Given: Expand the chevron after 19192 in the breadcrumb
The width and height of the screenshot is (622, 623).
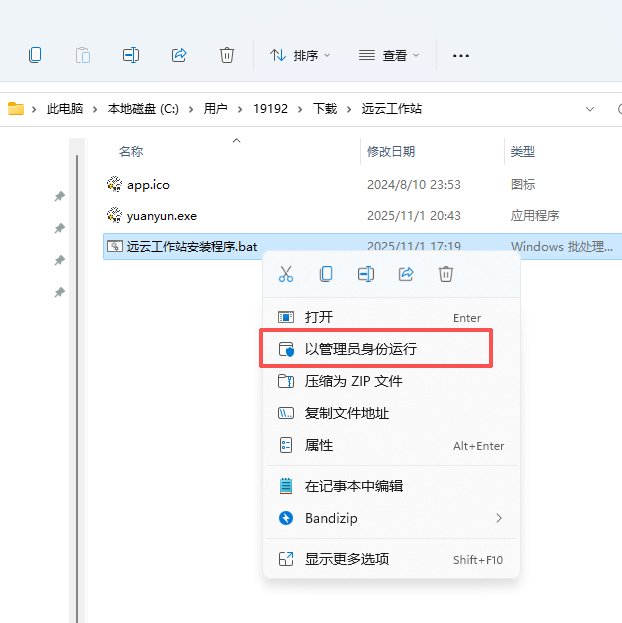Looking at the screenshot, I should (300, 109).
